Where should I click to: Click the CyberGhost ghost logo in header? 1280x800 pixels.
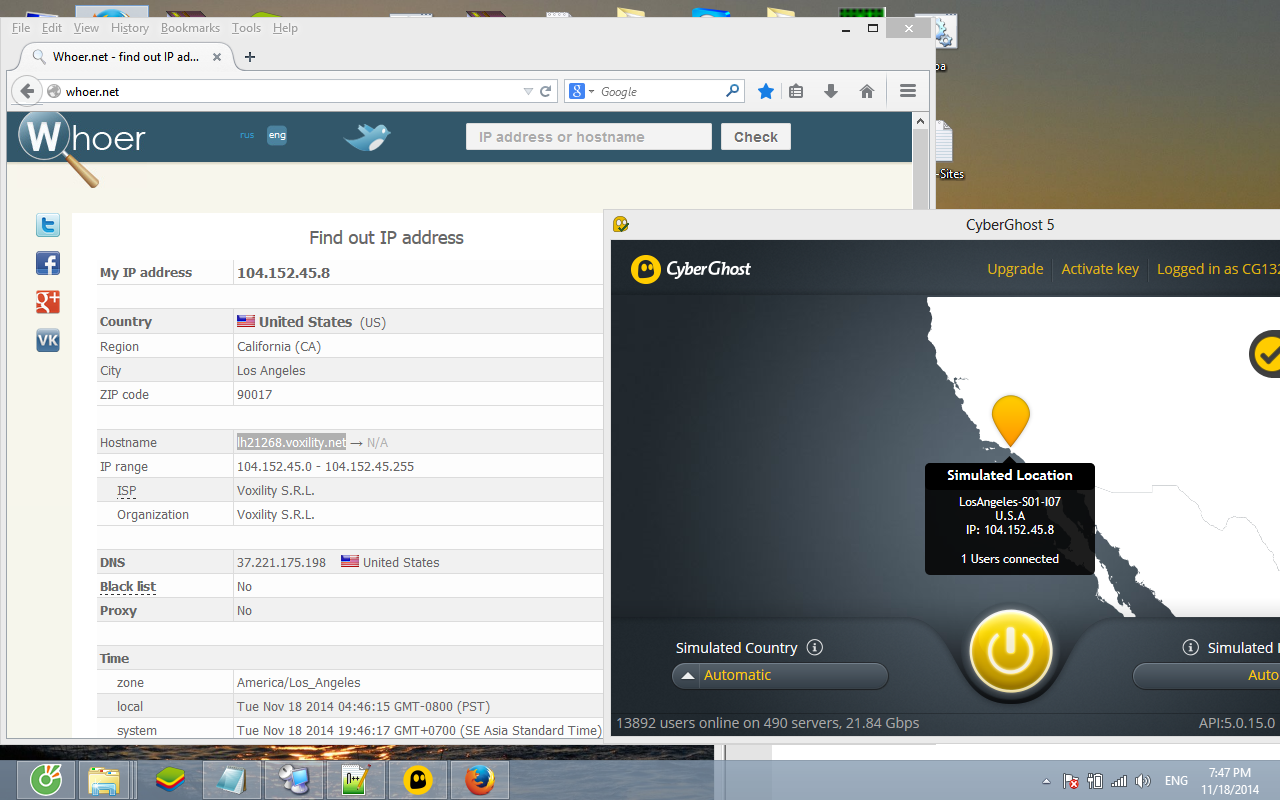point(646,269)
